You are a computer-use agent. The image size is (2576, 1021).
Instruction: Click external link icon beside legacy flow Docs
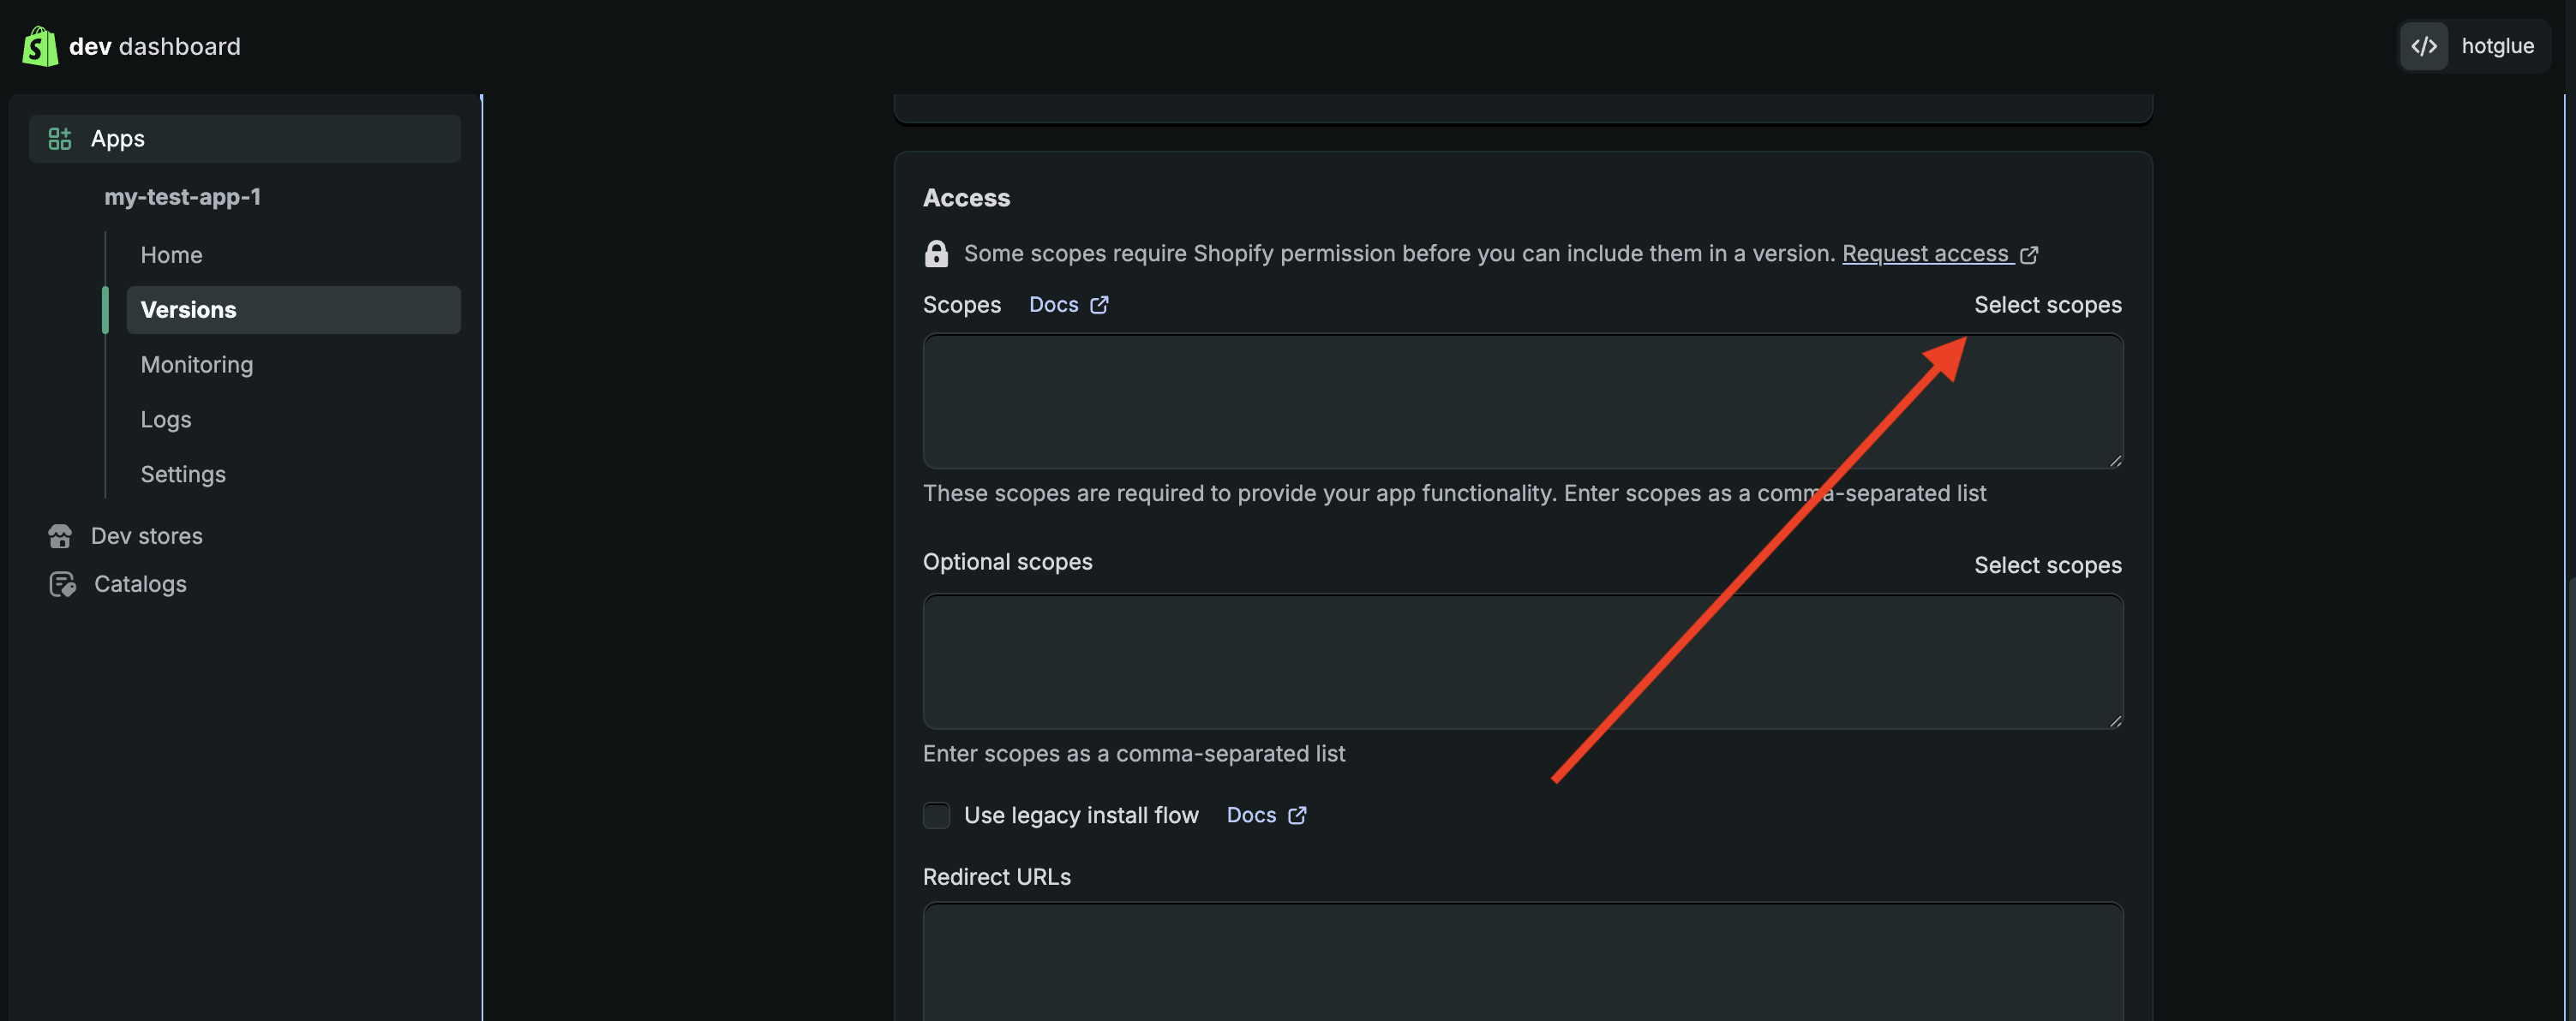click(x=1297, y=816)
